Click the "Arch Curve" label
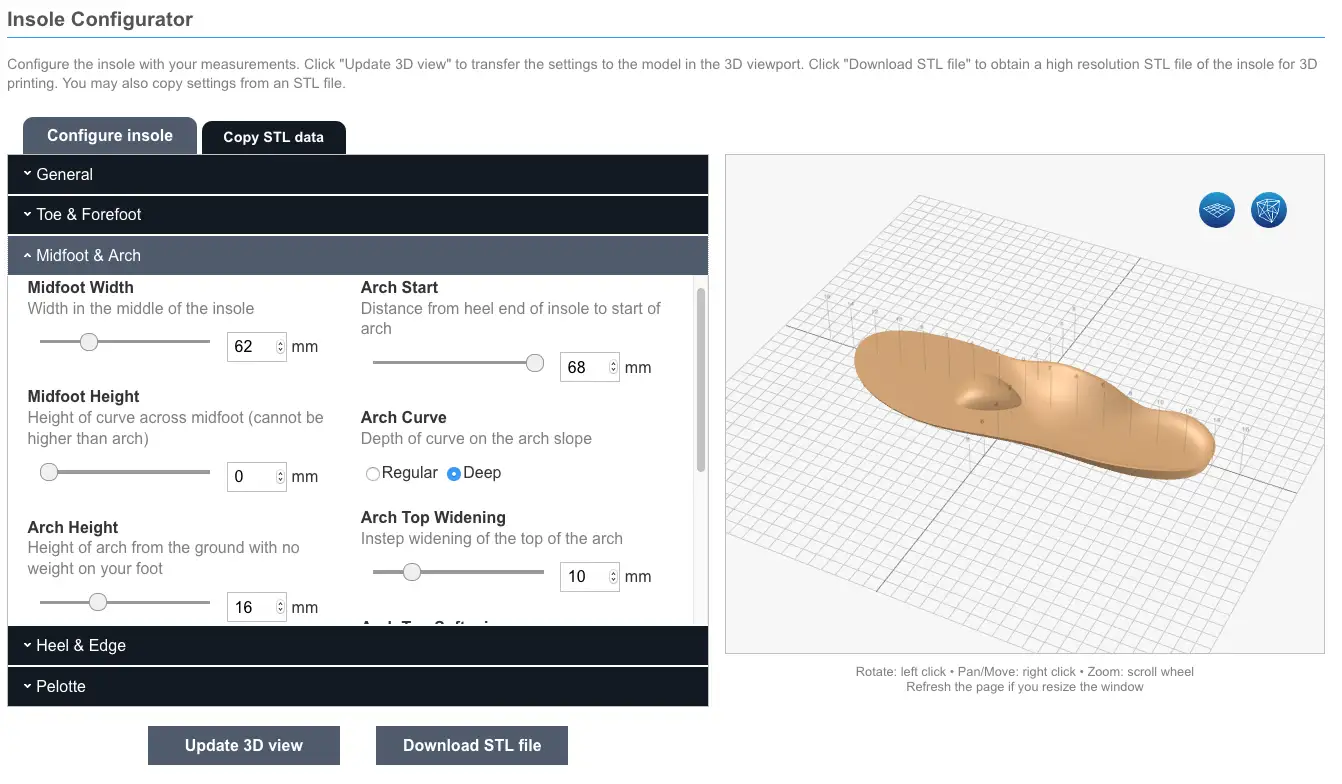Screen dimensions: 1342x784 [x=404, y=418]
